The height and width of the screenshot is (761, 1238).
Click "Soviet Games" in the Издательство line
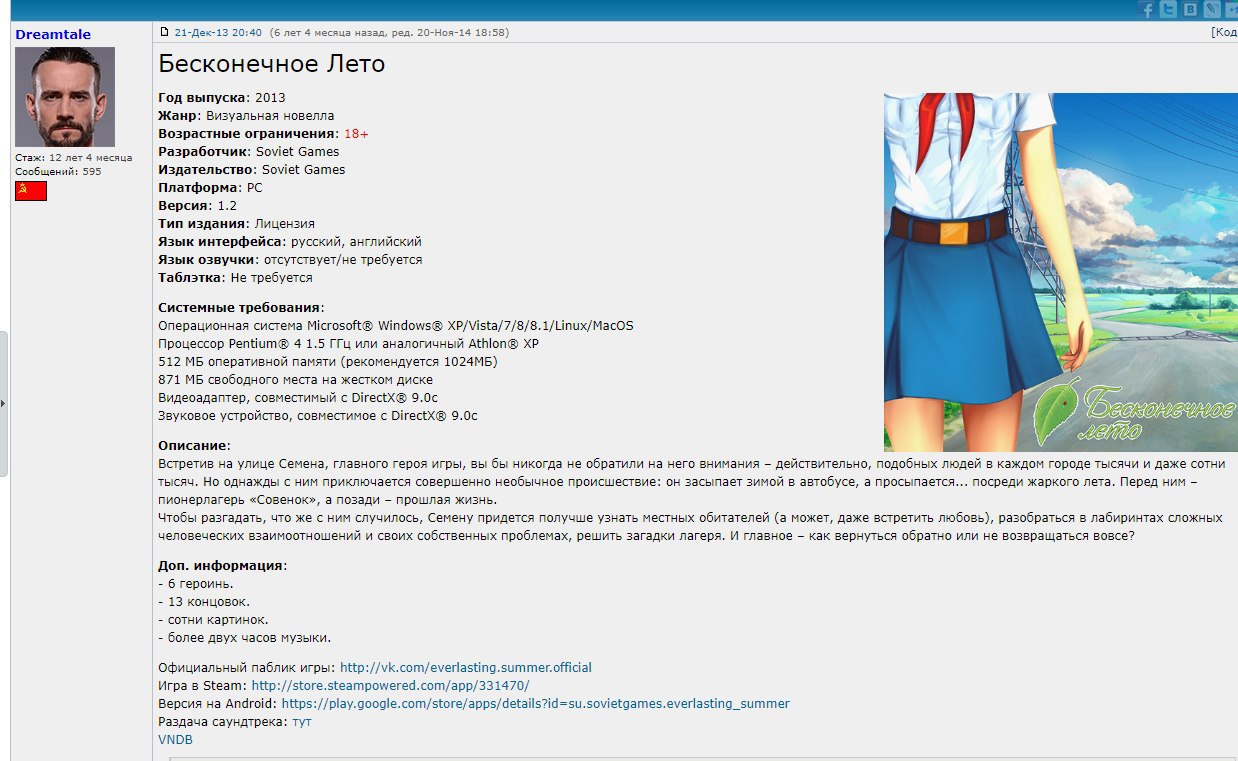(303, 169)
